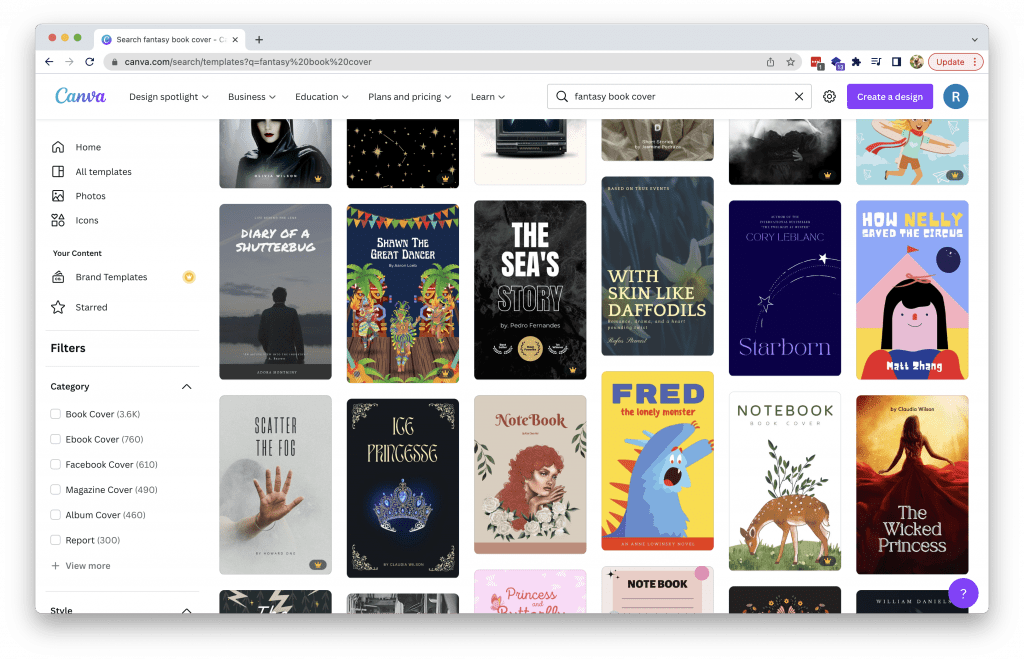Image resolution: width=1024 pixels, height=660 pixels.
Task: Open the Starborn book cover template
Action: pyautogui.click(x=785, y=288)
